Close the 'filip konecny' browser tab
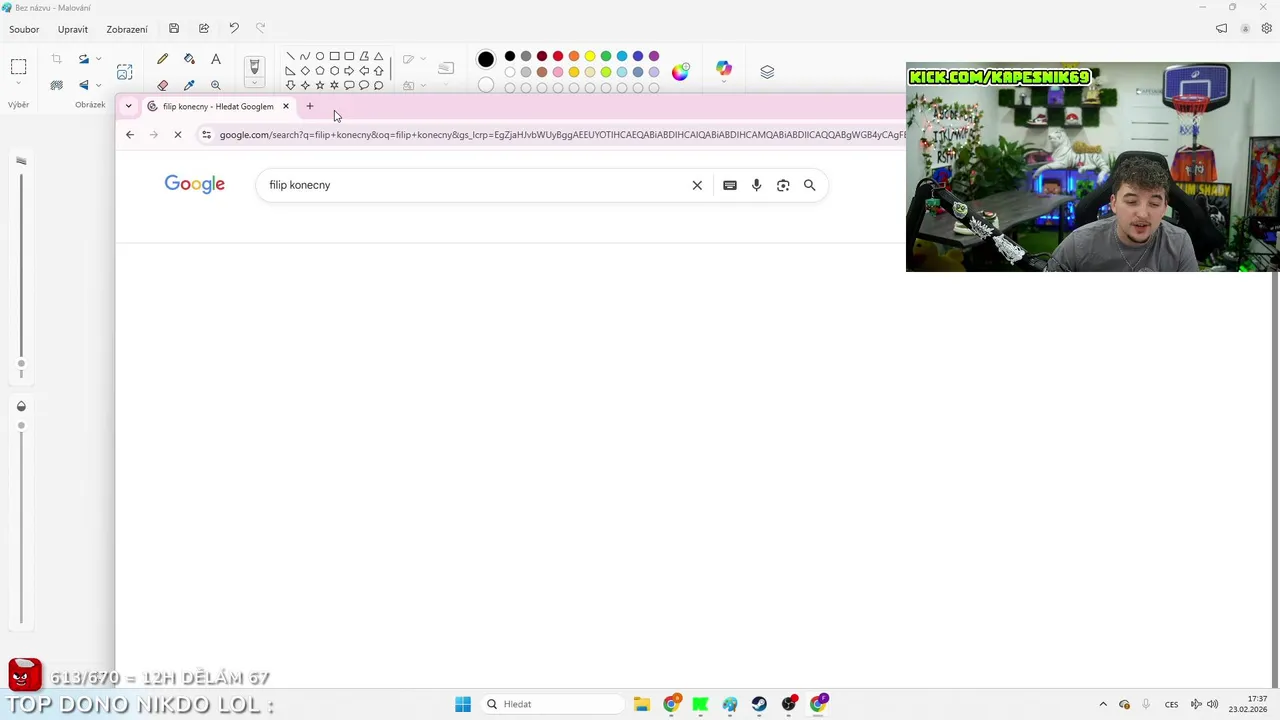1280x720 pixels. click(285, 106)
